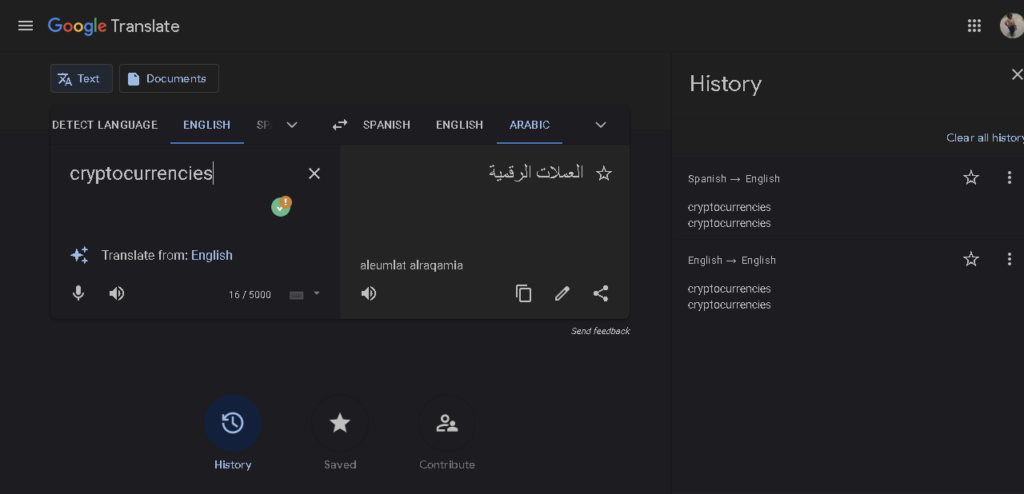
Task: Click the transliteration aleumlat alraqamia
Action: [411, 265]
